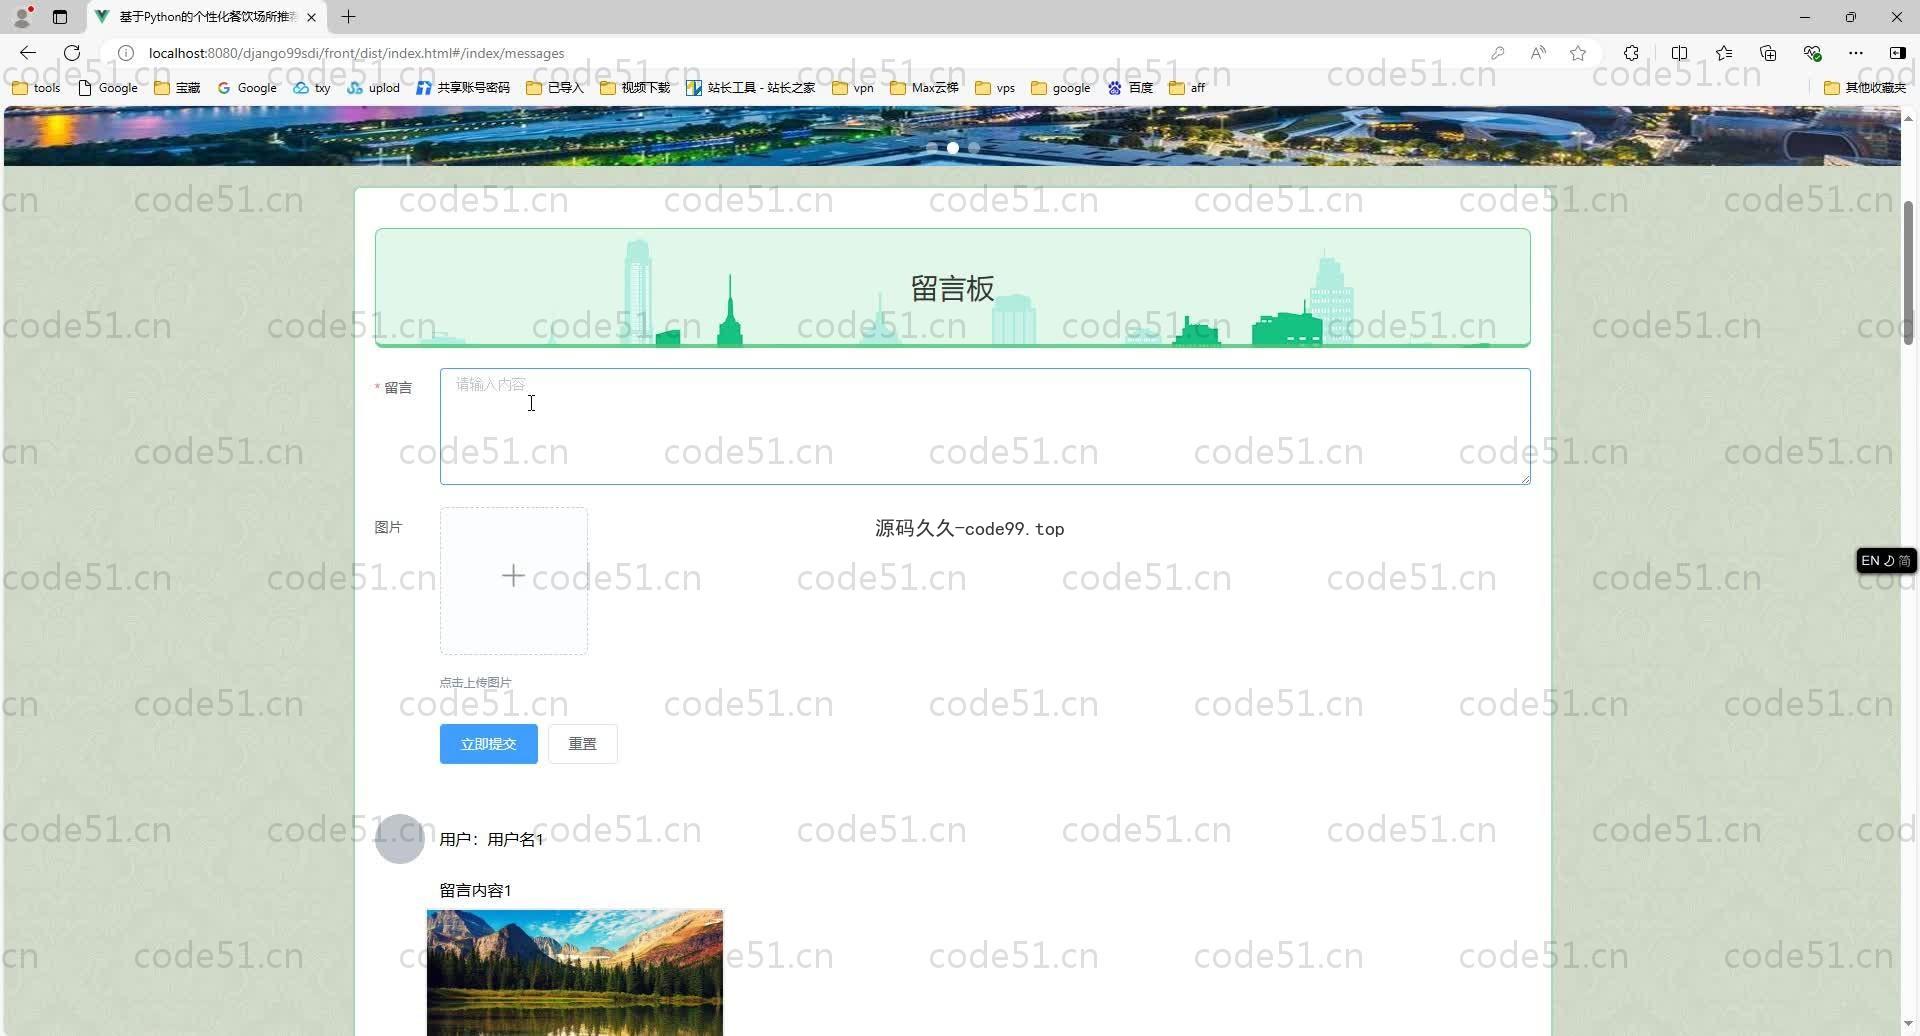The height and width of the screenshot is (1036, 1920).
Task: Open google bookmark folder
Action: [x=1060, y=88]
